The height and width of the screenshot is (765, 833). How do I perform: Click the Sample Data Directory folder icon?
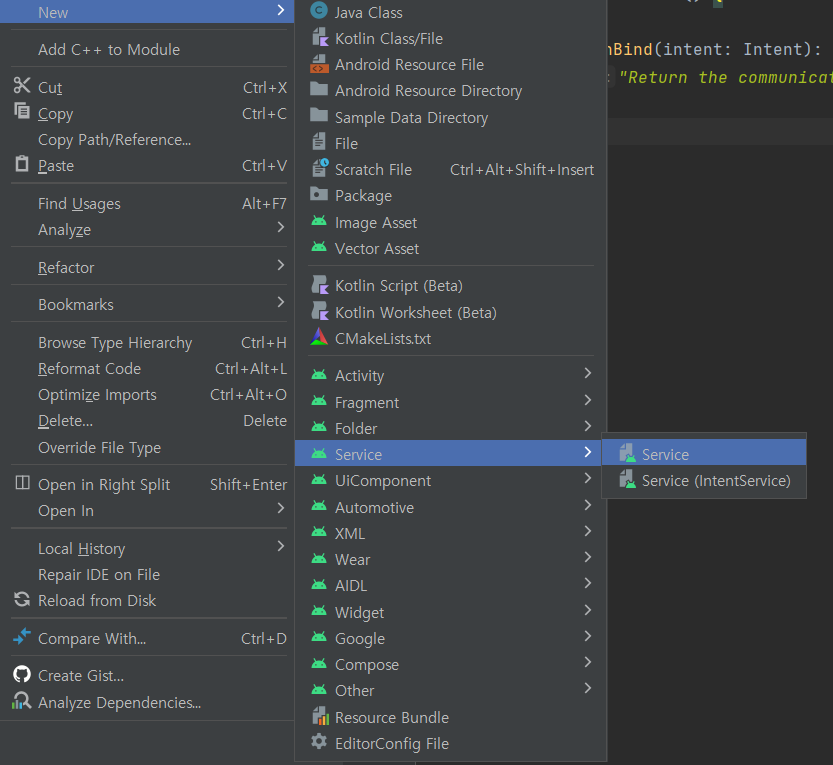(319, 115)
